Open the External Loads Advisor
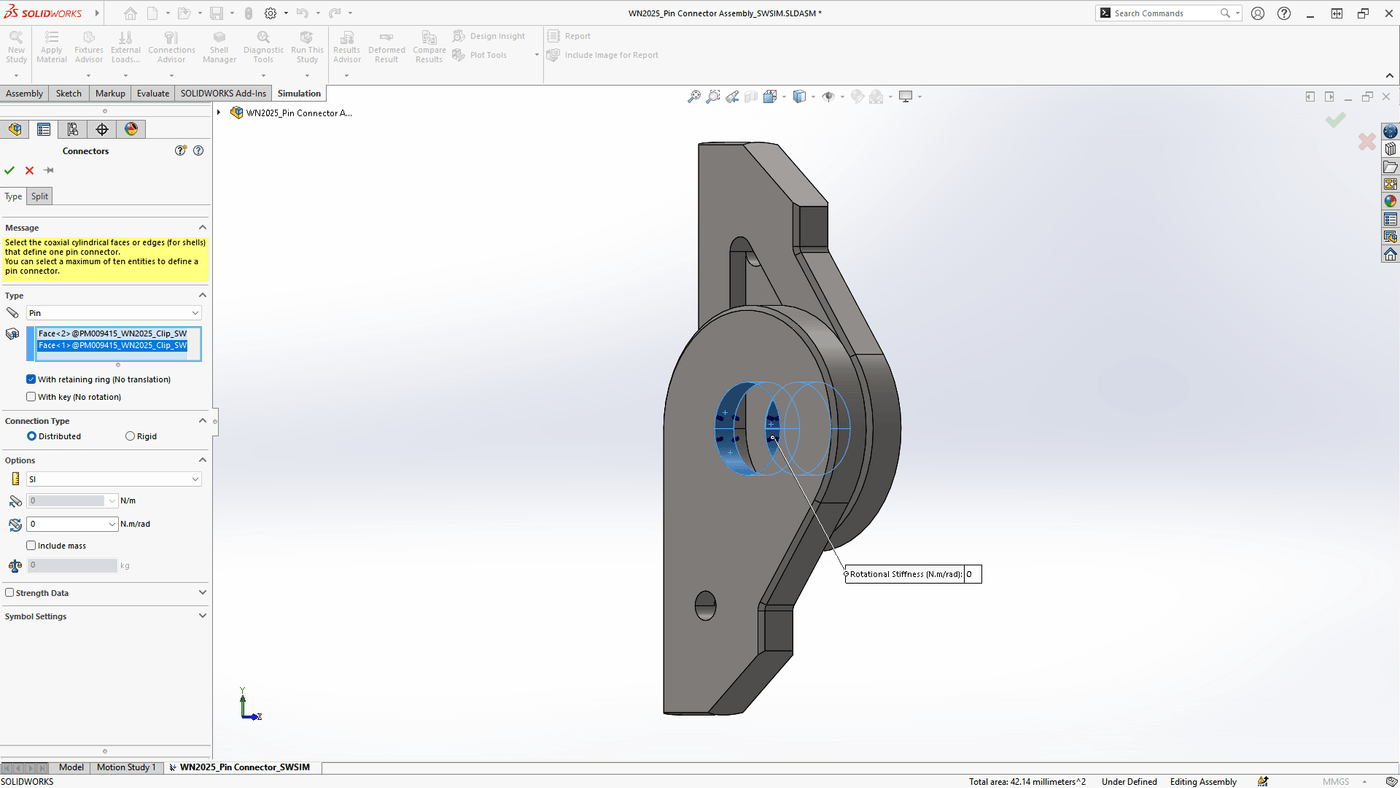 [124, 45]
